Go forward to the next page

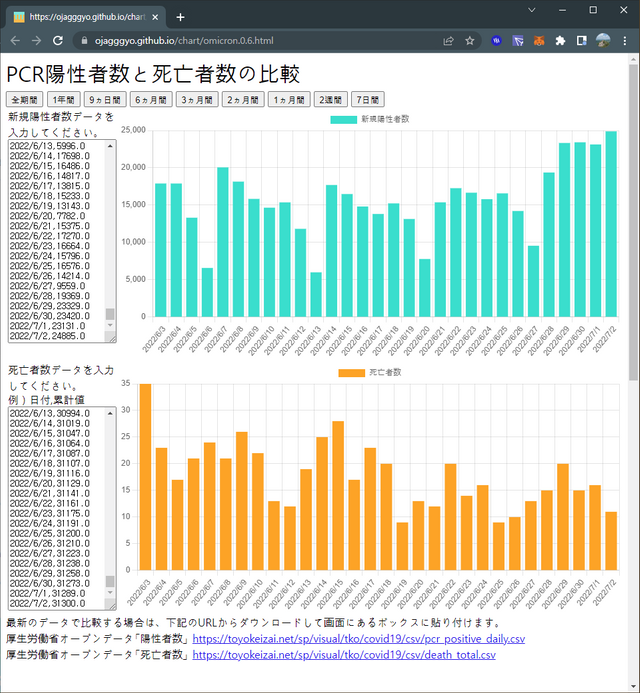click(36, 41)
